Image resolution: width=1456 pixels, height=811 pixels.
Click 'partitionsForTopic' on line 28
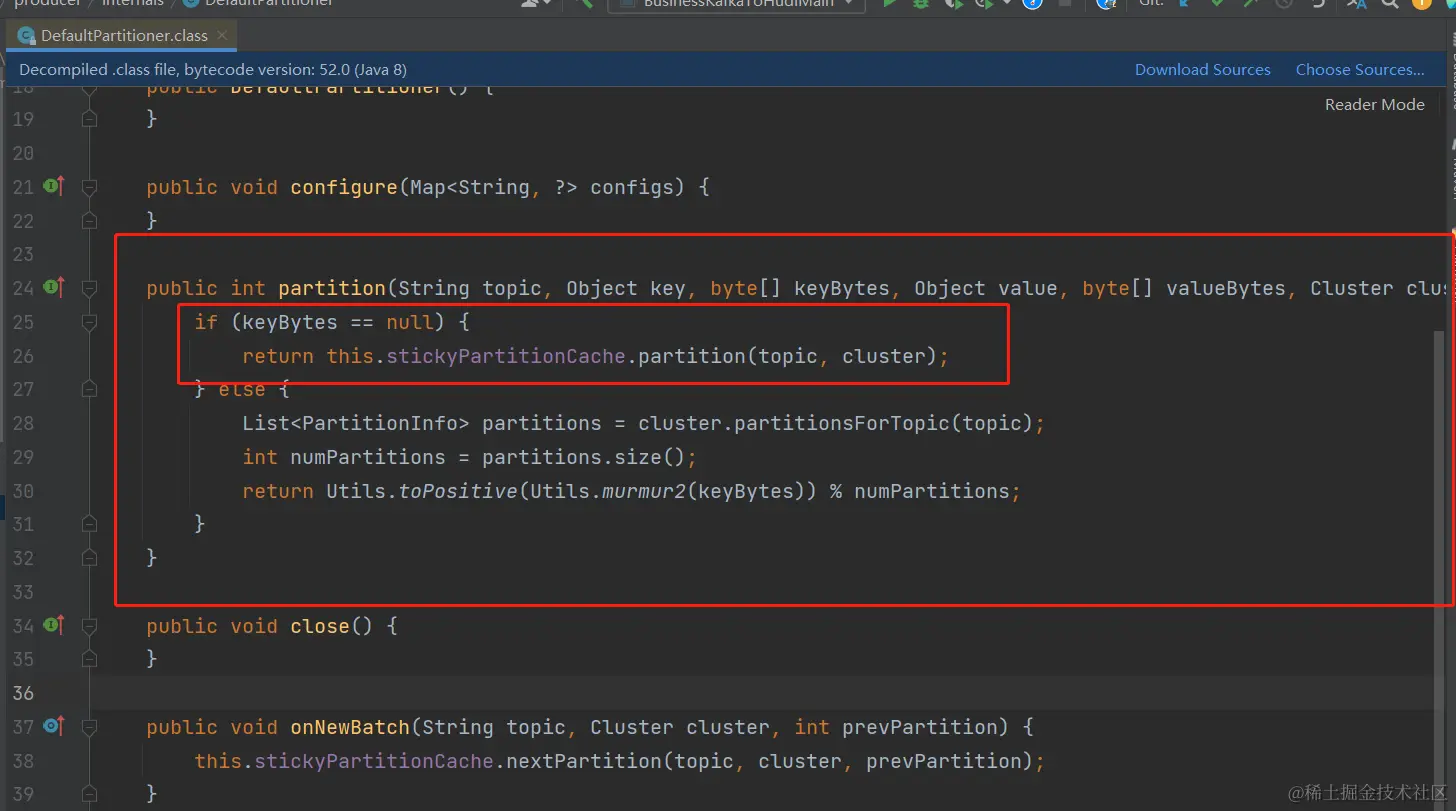[842, 423]
